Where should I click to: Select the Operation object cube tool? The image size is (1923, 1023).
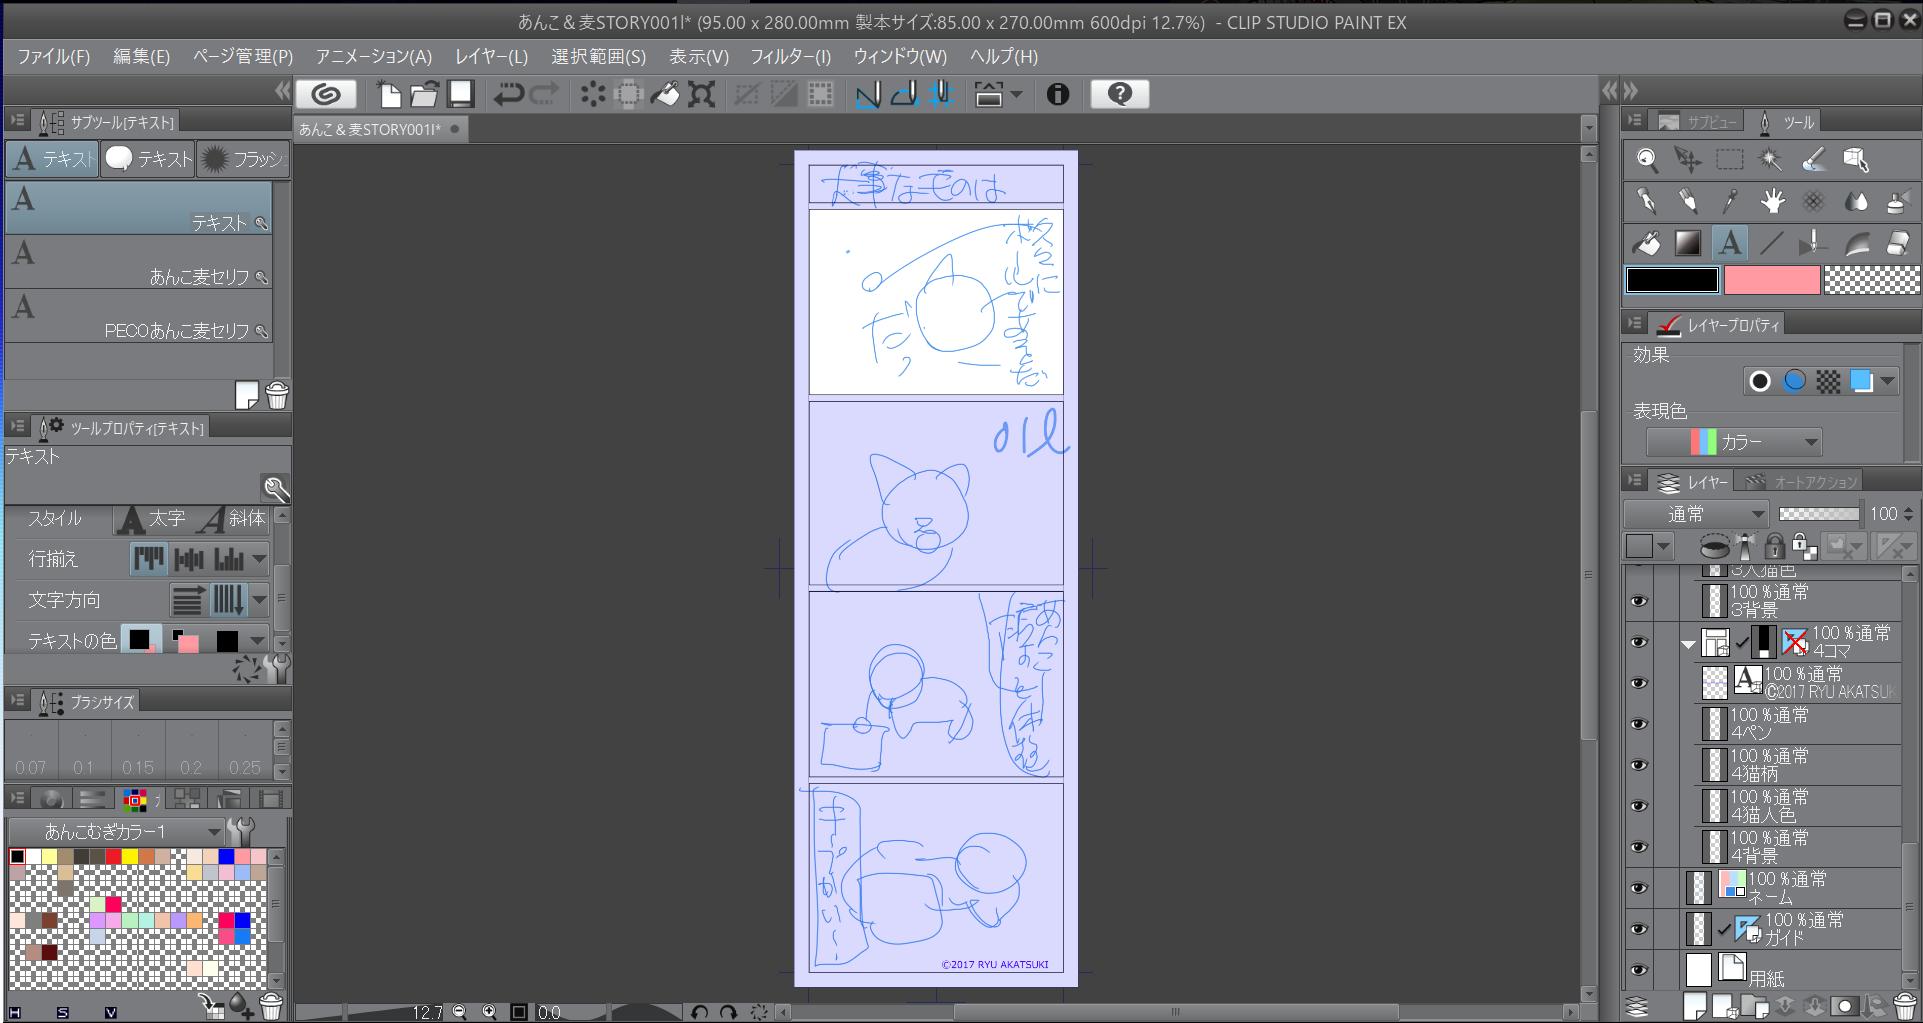1856,159
